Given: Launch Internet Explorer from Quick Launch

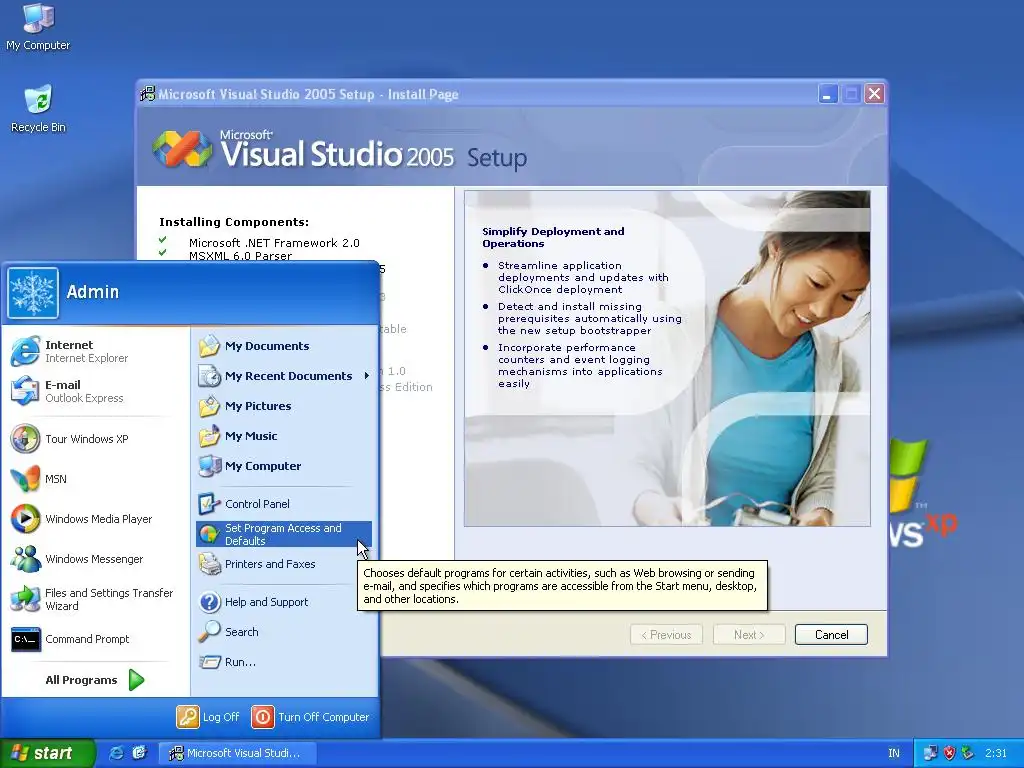Looking at the screenshot, I should (x=116, y=753).
